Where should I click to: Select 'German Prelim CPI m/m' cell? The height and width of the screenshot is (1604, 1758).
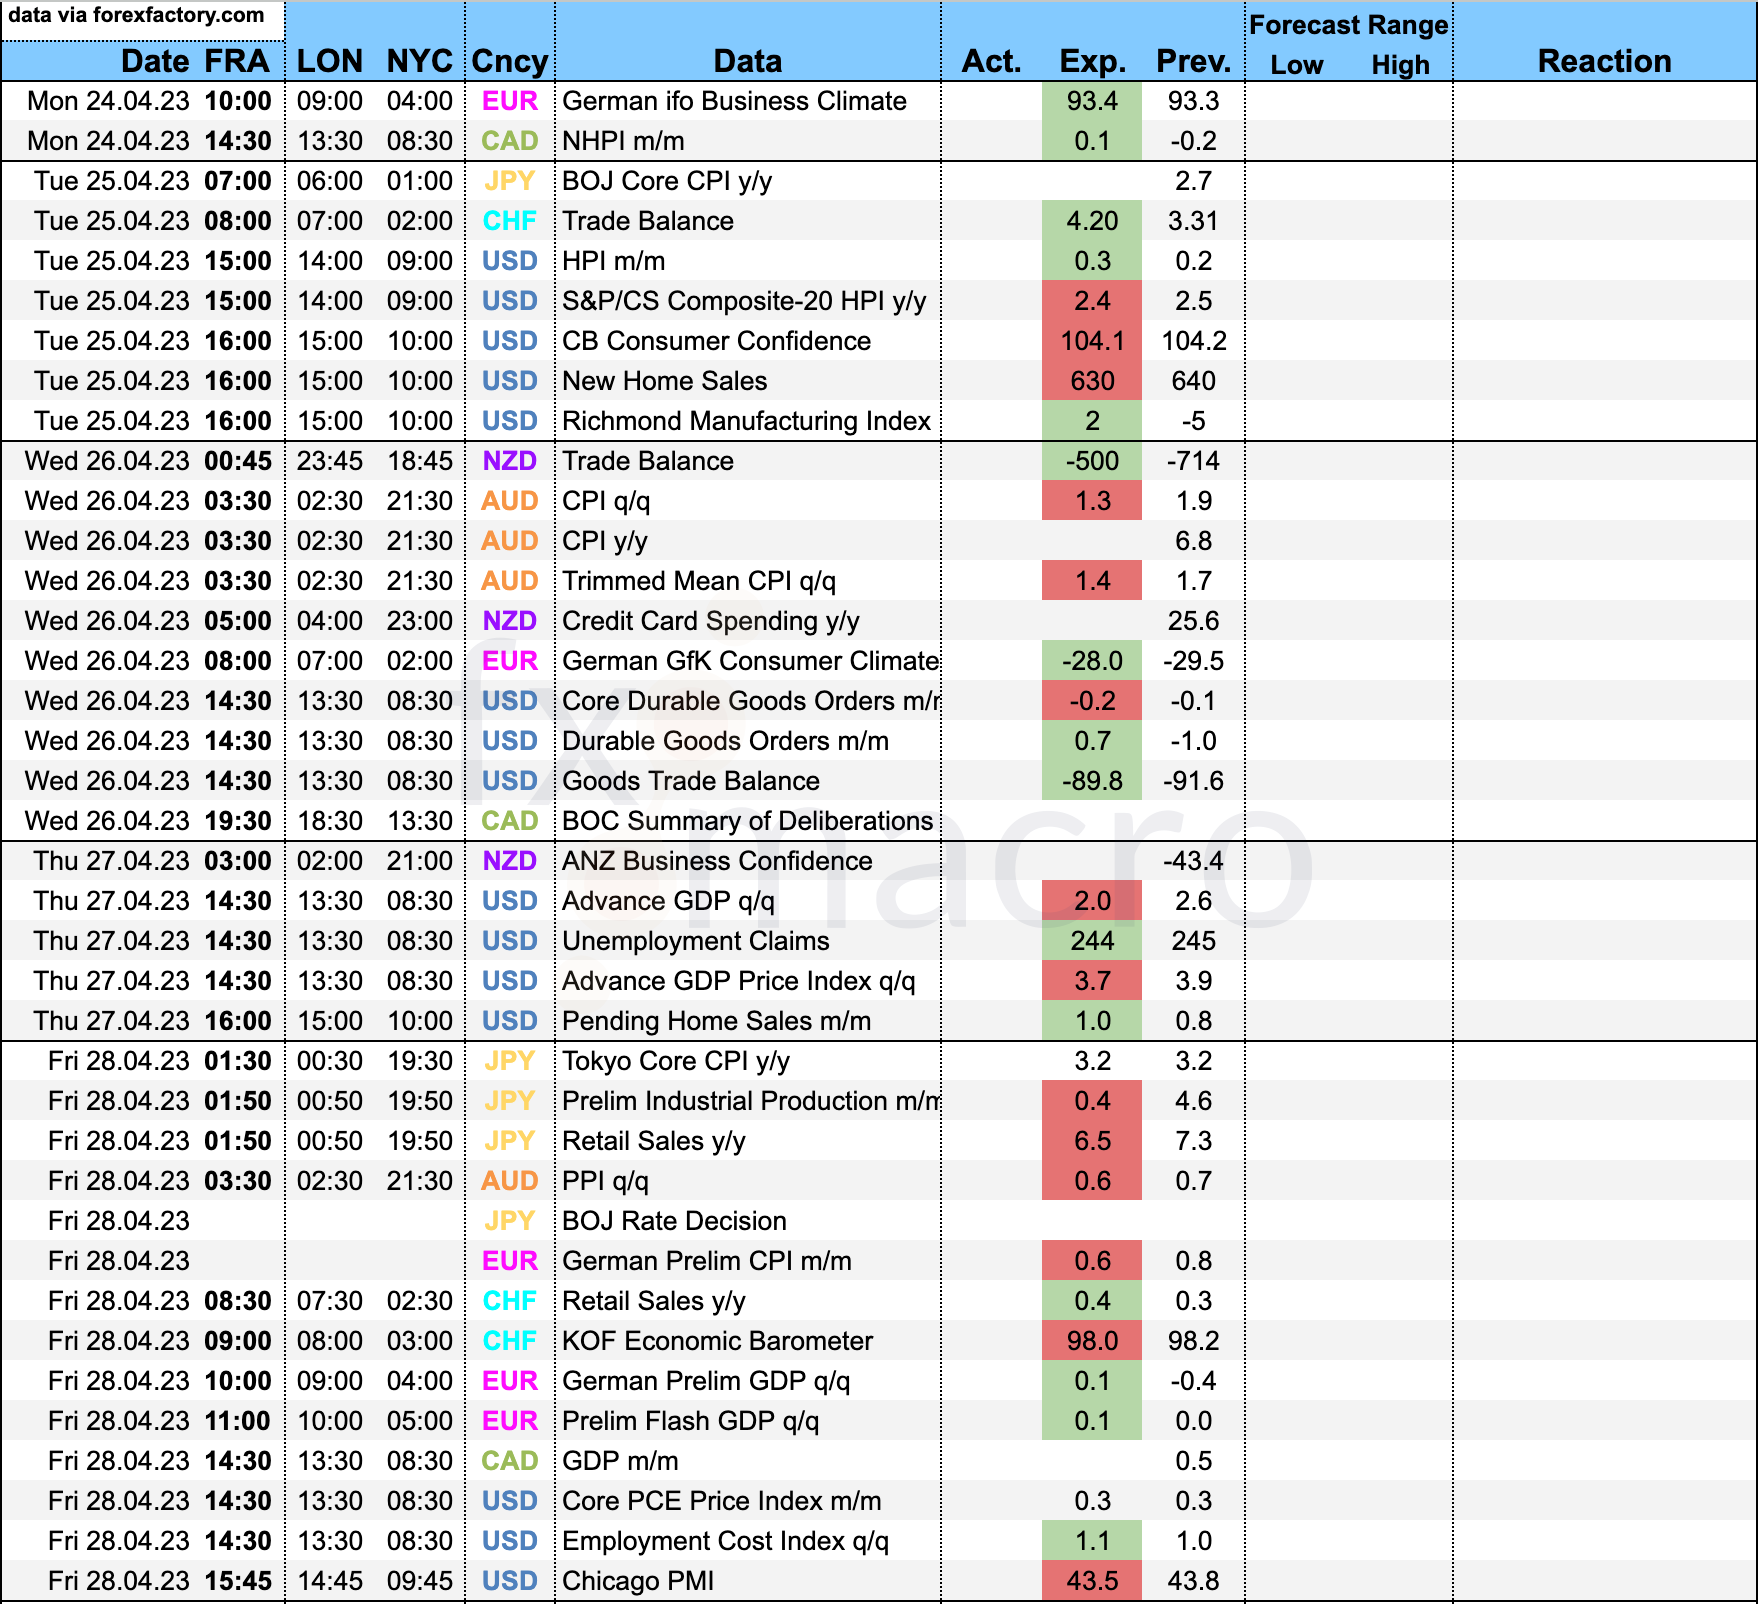pyautogui.click(x=748, y=1261)
